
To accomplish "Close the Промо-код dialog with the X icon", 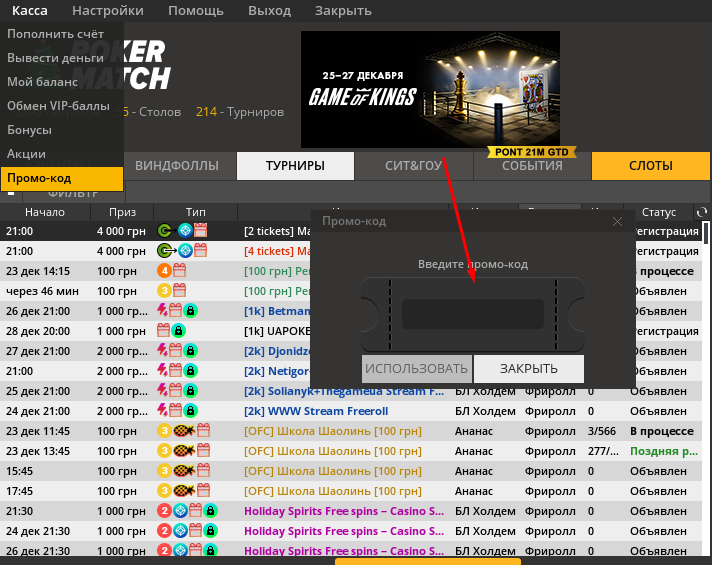I will click(x=617, y=221).
